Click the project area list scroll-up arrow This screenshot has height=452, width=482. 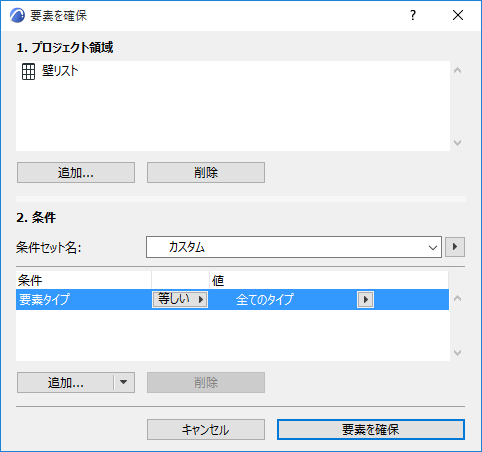point(457,70)
